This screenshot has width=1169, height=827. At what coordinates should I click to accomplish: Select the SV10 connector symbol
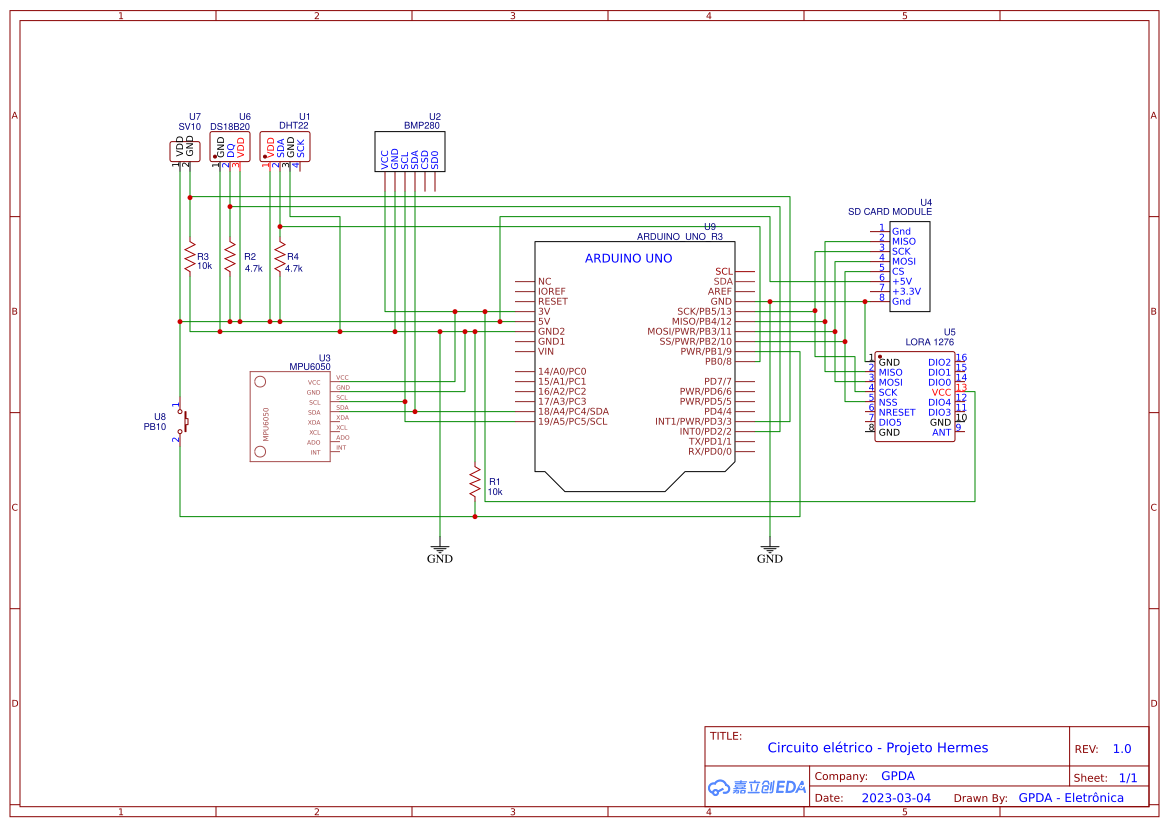click(x=185, y=150)
